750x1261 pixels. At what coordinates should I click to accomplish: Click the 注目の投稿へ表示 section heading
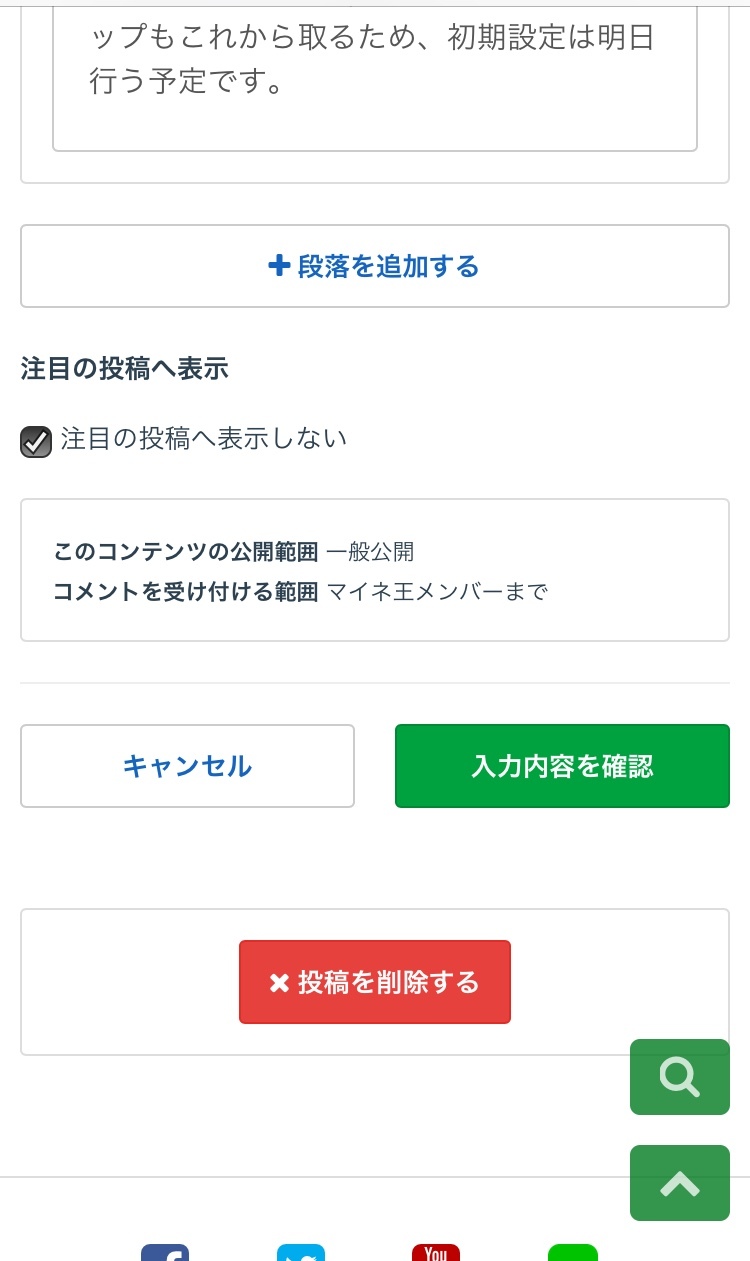click(125, 369)
